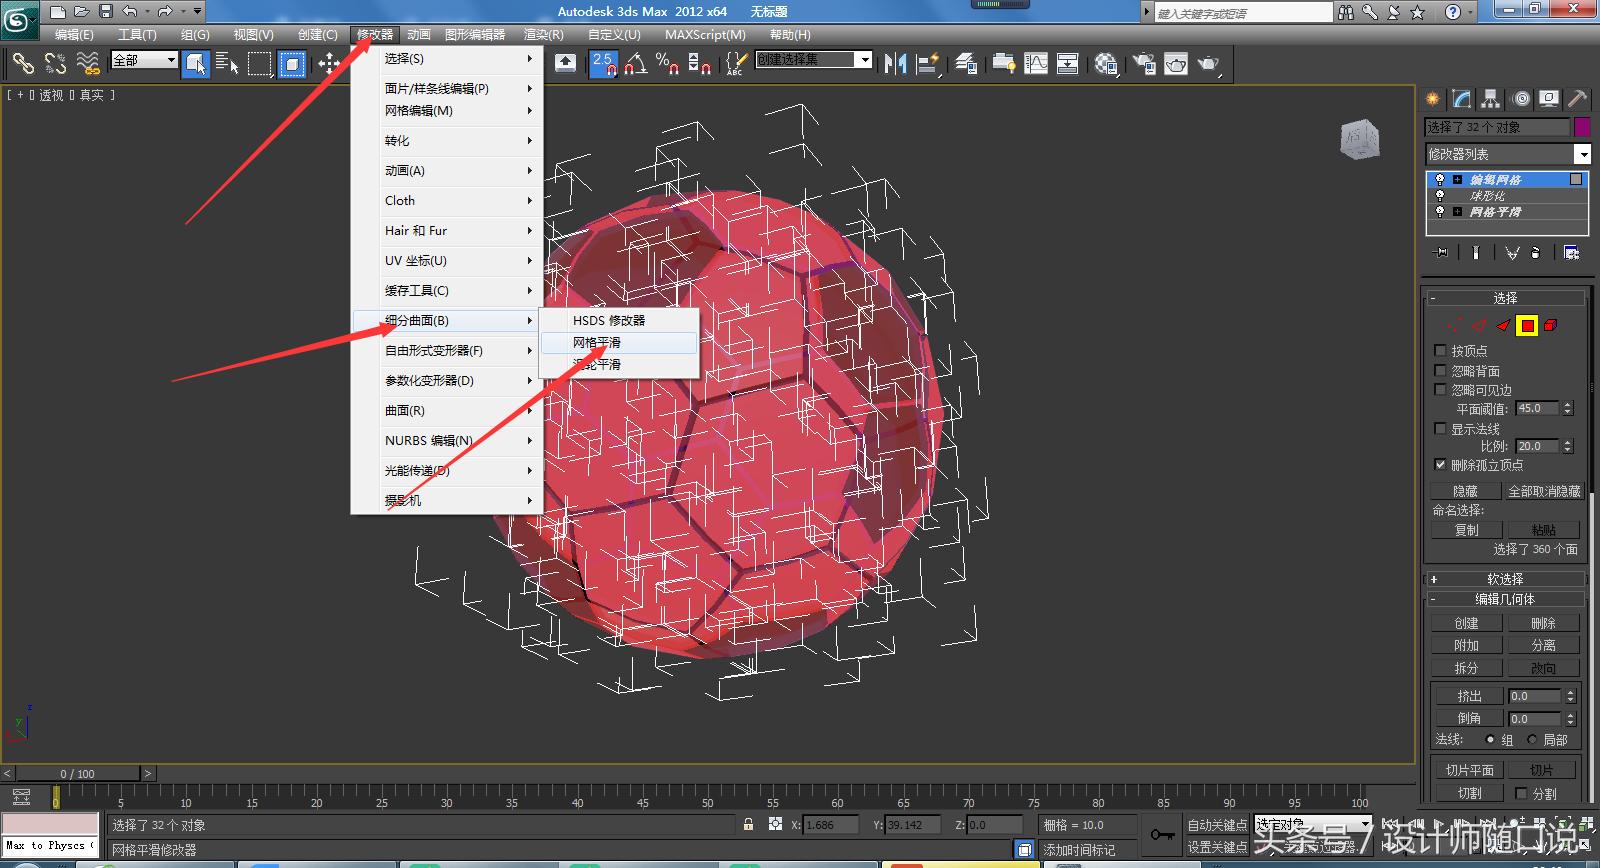Switch to the Motion command panel
This screenshot has width=1600, height=868.
[x=1521, y=99]
